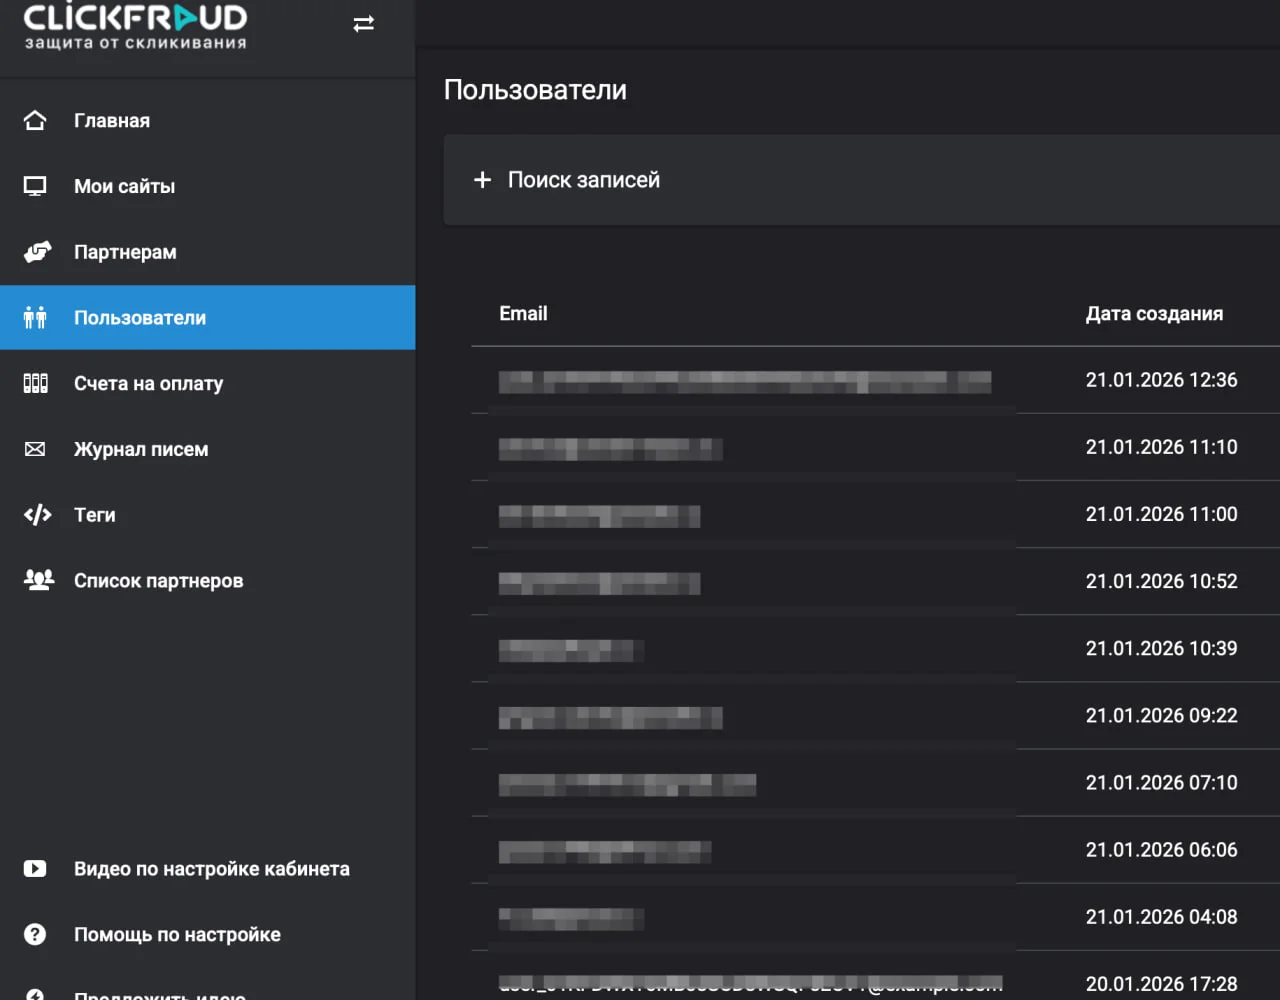Image resolution: width=1280 pixels, height=1000 pixels.
Task: Select the user row created 21.01.2026 12:36
Action: click(x=744, y=381)
